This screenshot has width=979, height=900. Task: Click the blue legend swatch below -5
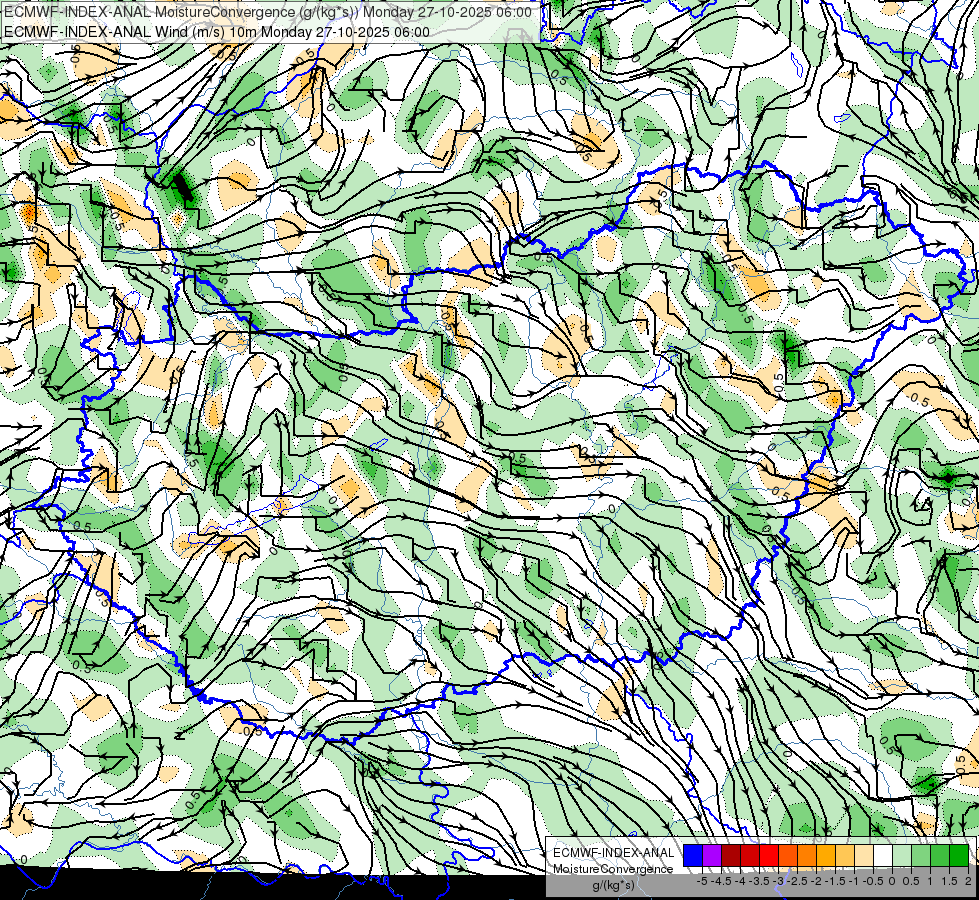pyautogui.click(x=693, y=855)
